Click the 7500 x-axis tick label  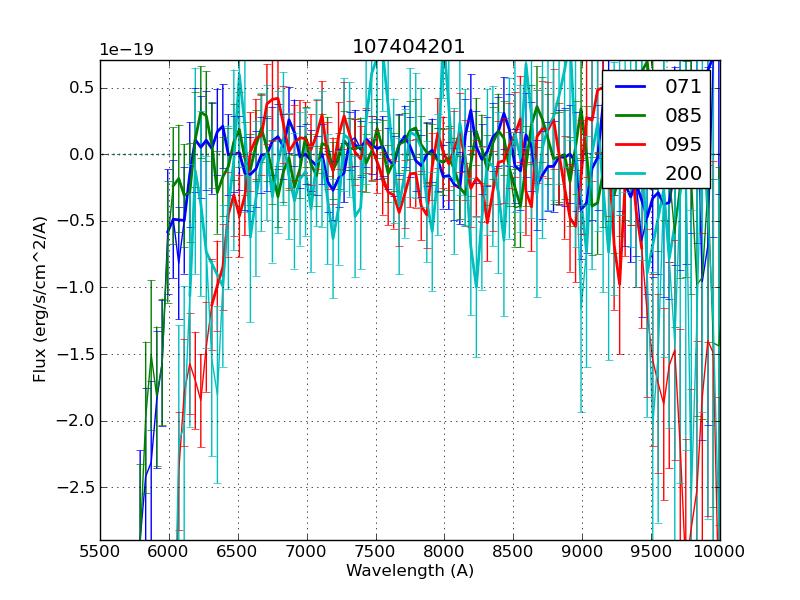pyautogui.click(x=375, y=551)
